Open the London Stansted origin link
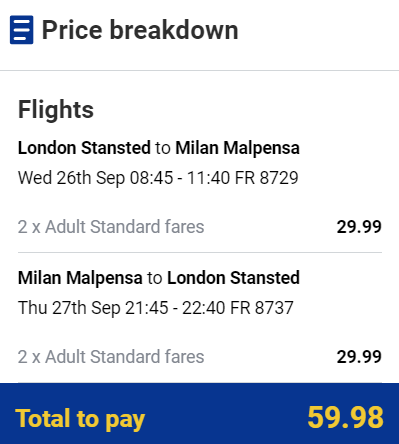This screenshot has height=444, width=399. click(x=84, y=148)
